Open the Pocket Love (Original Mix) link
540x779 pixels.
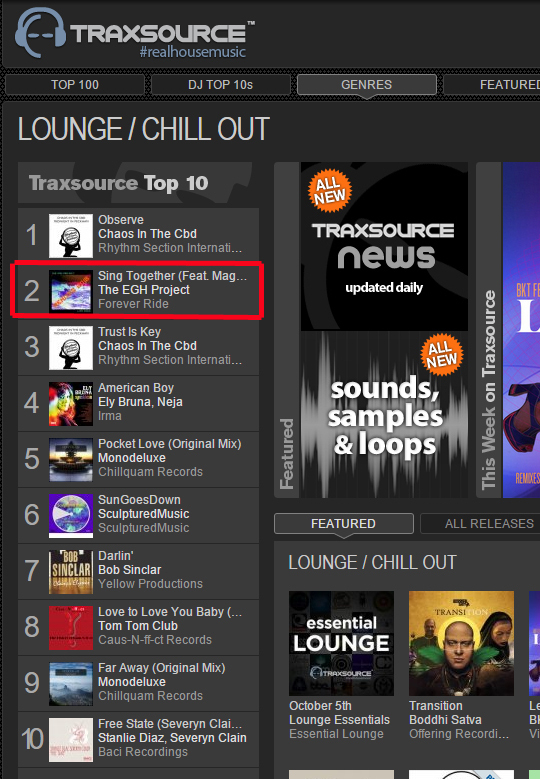[x=169, y=444]
